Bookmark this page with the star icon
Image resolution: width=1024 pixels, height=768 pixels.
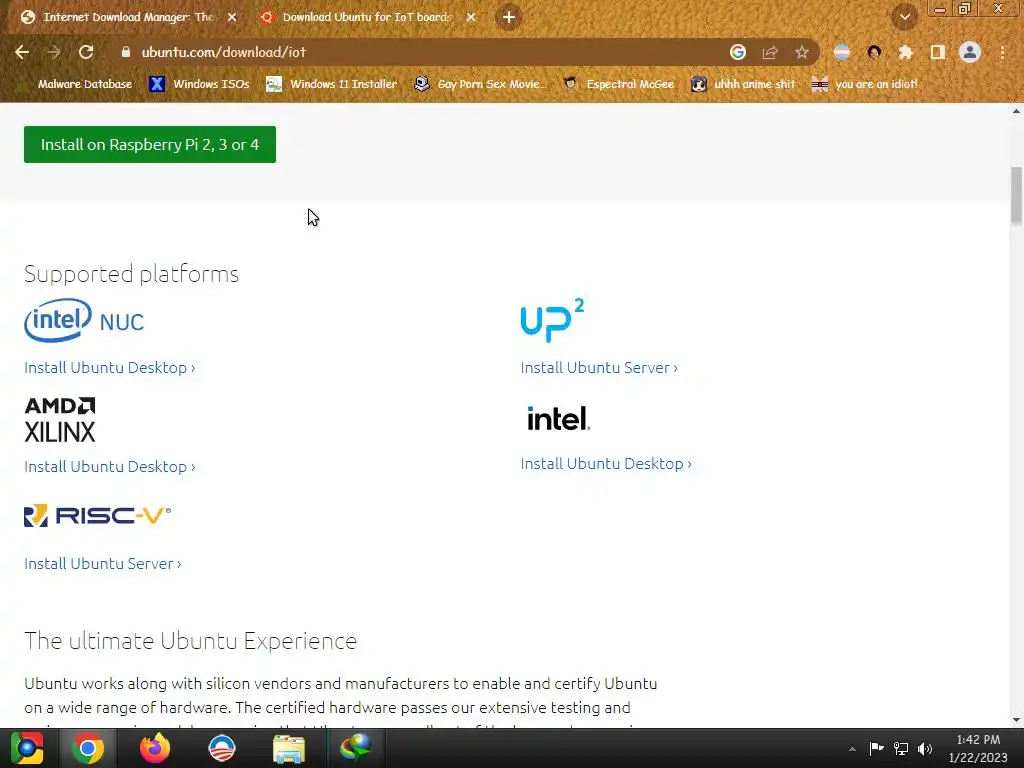click(x=802, y=52)
